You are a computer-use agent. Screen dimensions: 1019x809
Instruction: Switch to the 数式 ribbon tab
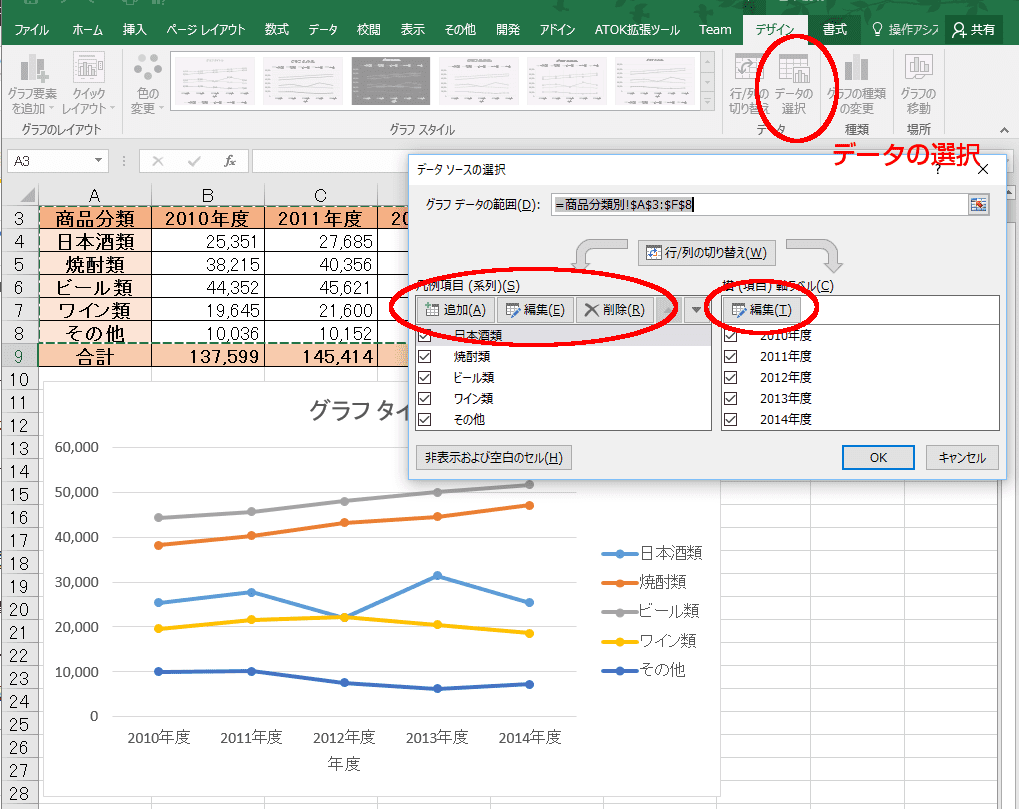click(x=277, y=29)
